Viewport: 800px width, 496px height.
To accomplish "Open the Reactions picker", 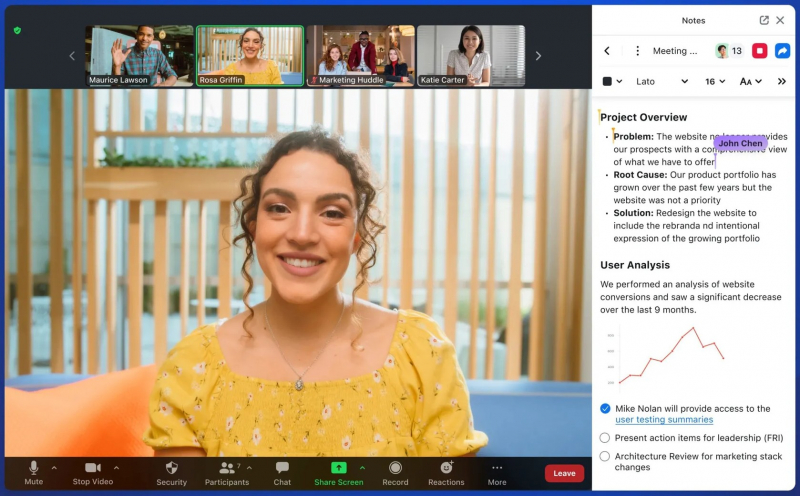I will (x=446, y=471).
